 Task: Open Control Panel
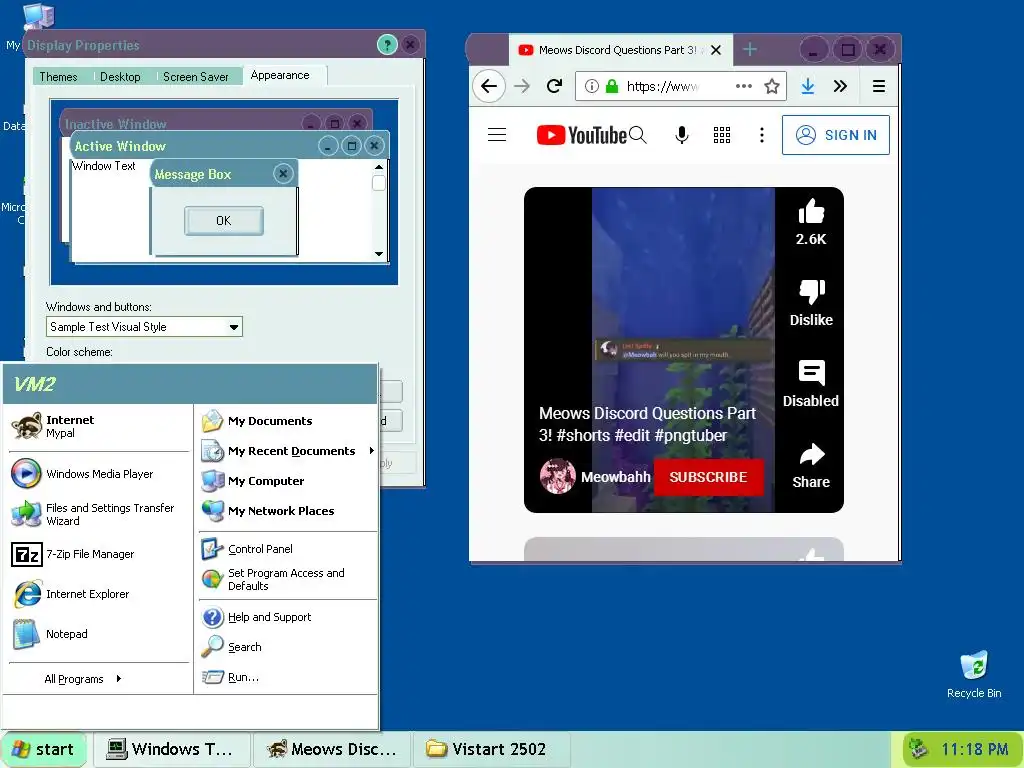(287, 549)
